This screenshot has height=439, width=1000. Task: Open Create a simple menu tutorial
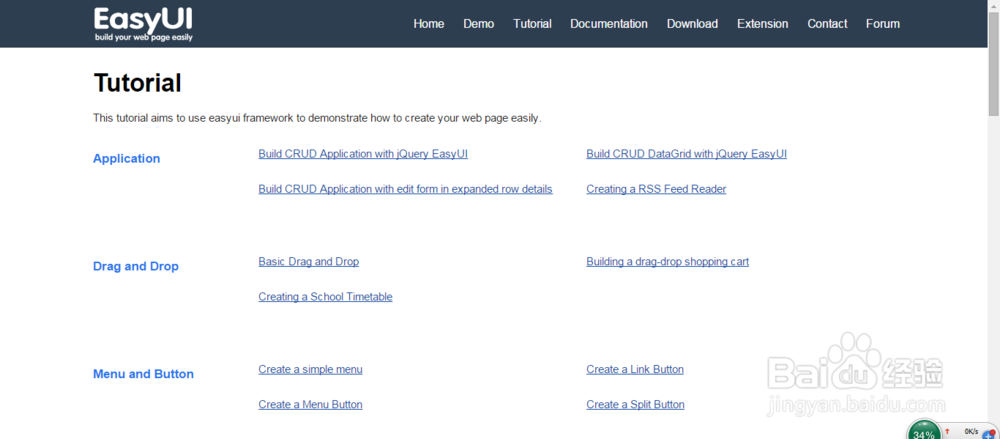[310, 369]
